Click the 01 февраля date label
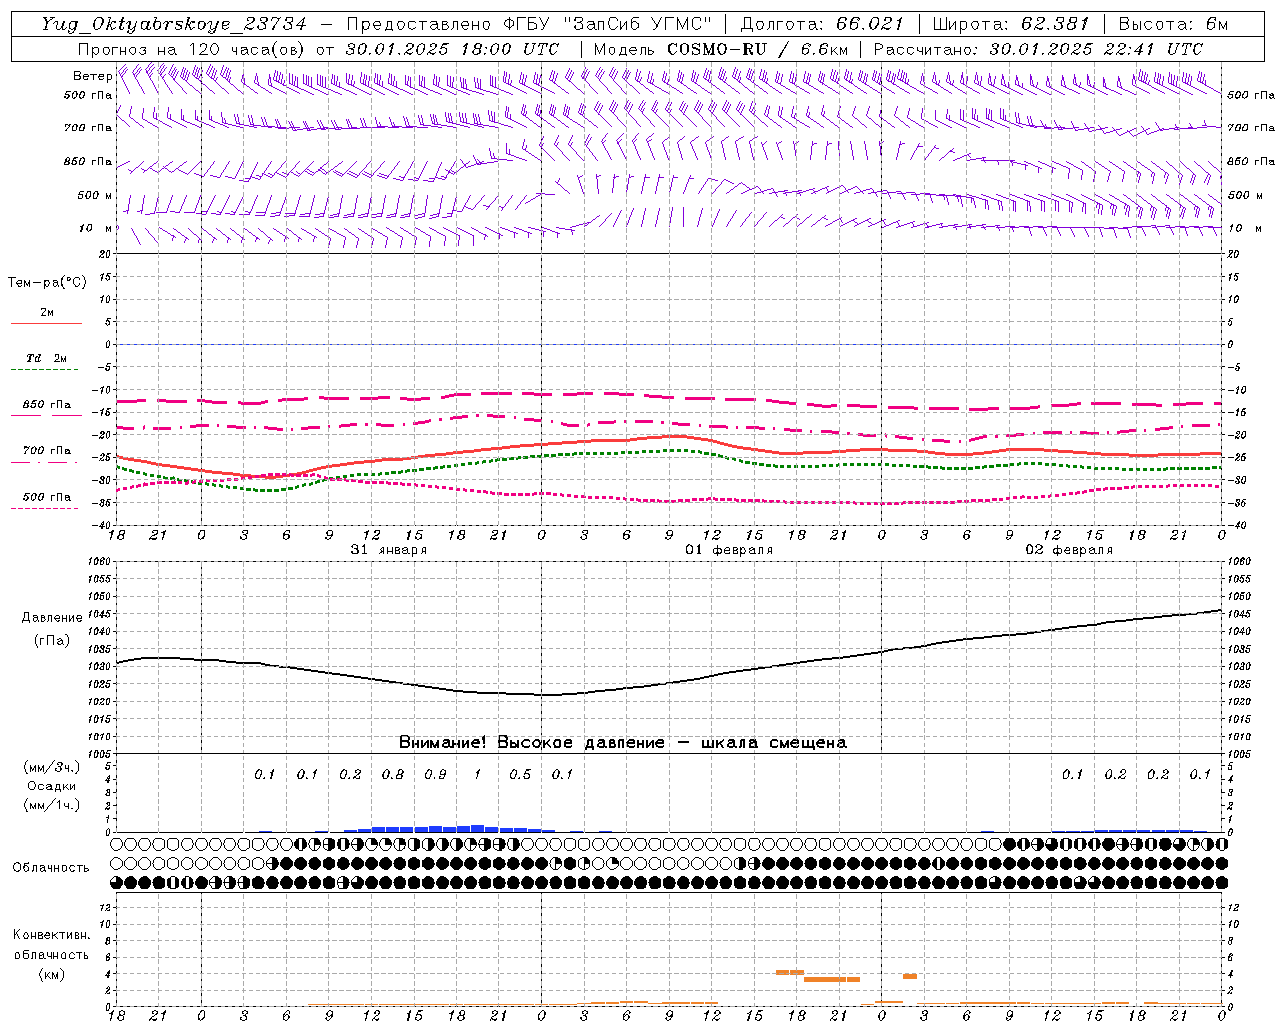Screen dimensions: 1280x1024 729,550
